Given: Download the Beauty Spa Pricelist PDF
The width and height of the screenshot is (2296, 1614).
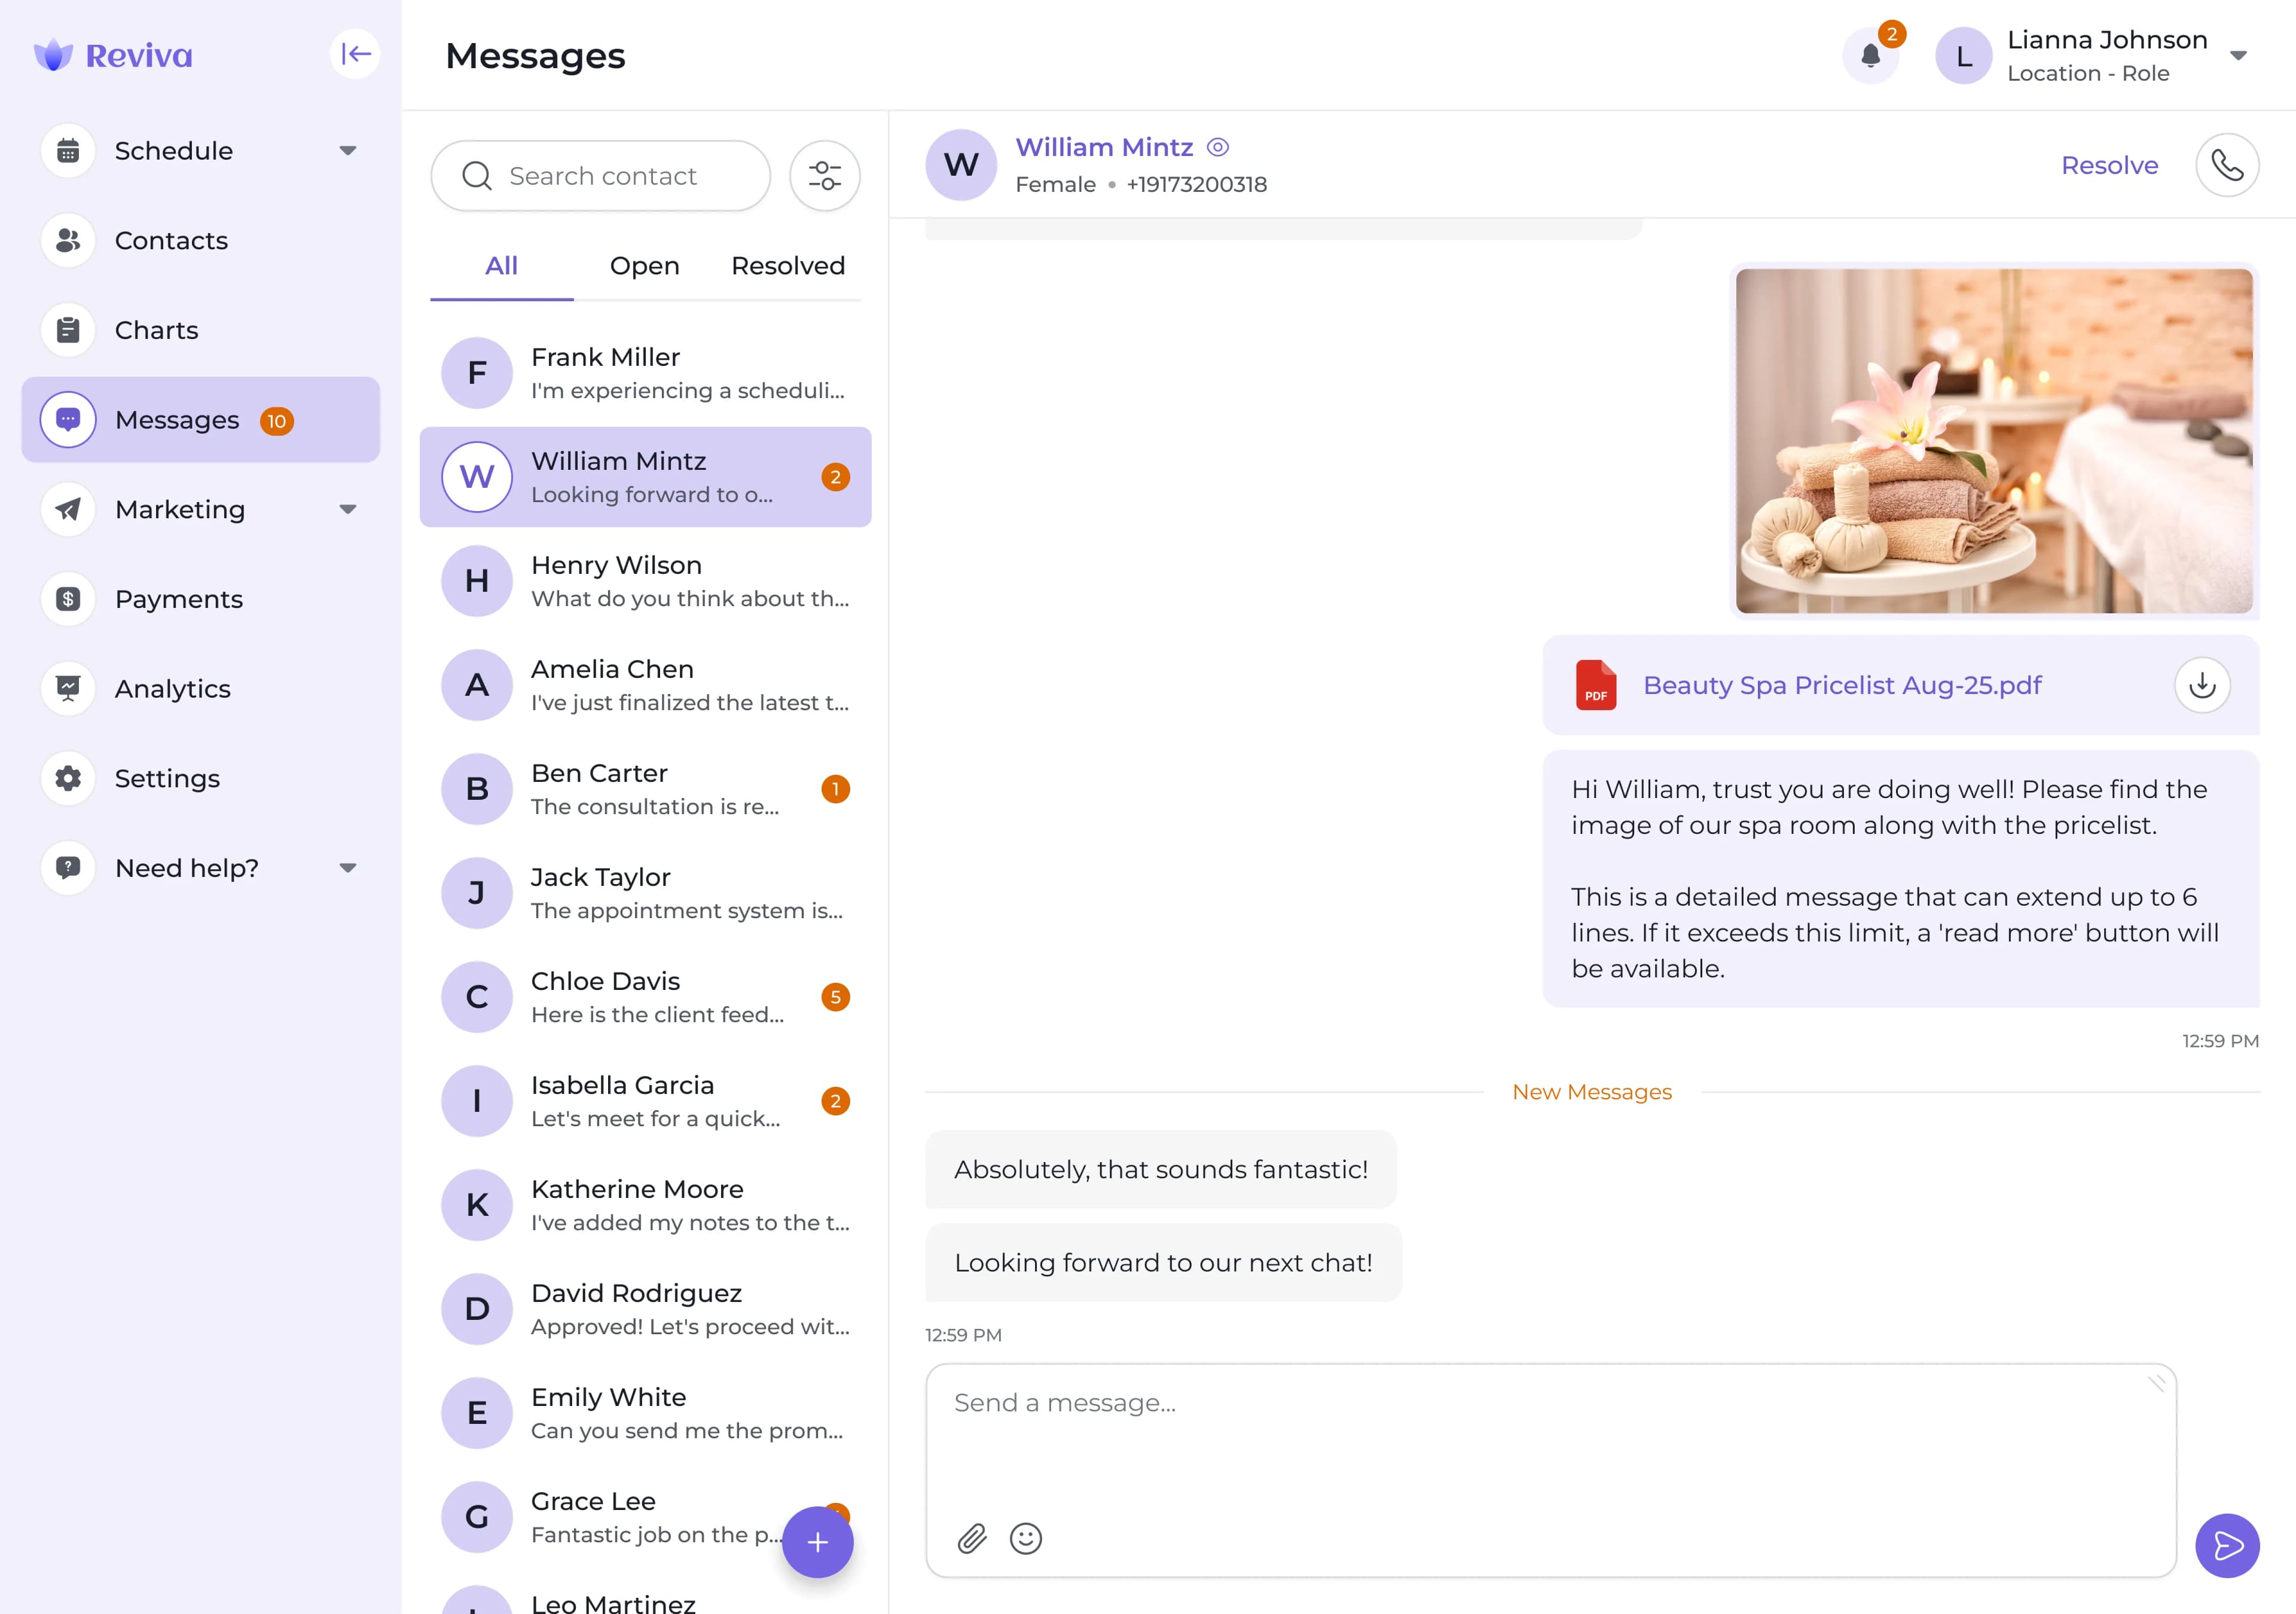Looking at the screenshot, I should (x=2202, y=685).
